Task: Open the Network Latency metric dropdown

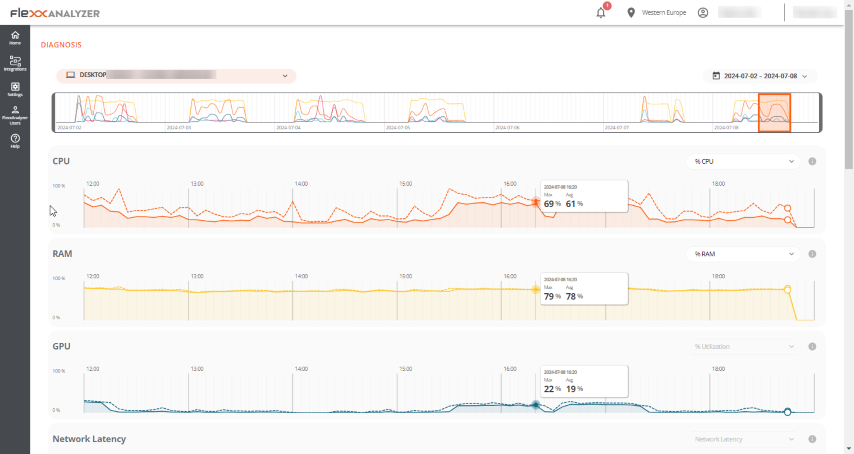Action: (x=743, y=439)
